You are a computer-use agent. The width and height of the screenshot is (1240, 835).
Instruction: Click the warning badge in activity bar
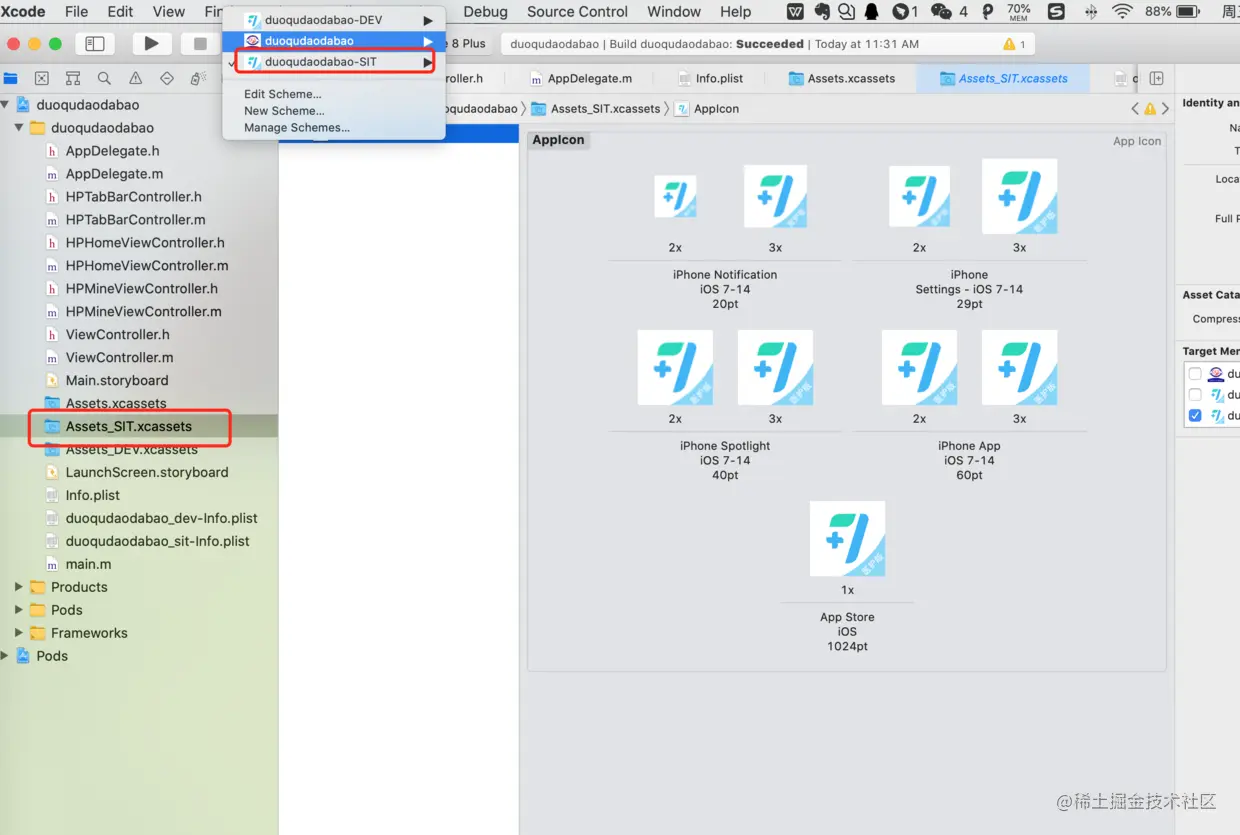coord(1015,44)
